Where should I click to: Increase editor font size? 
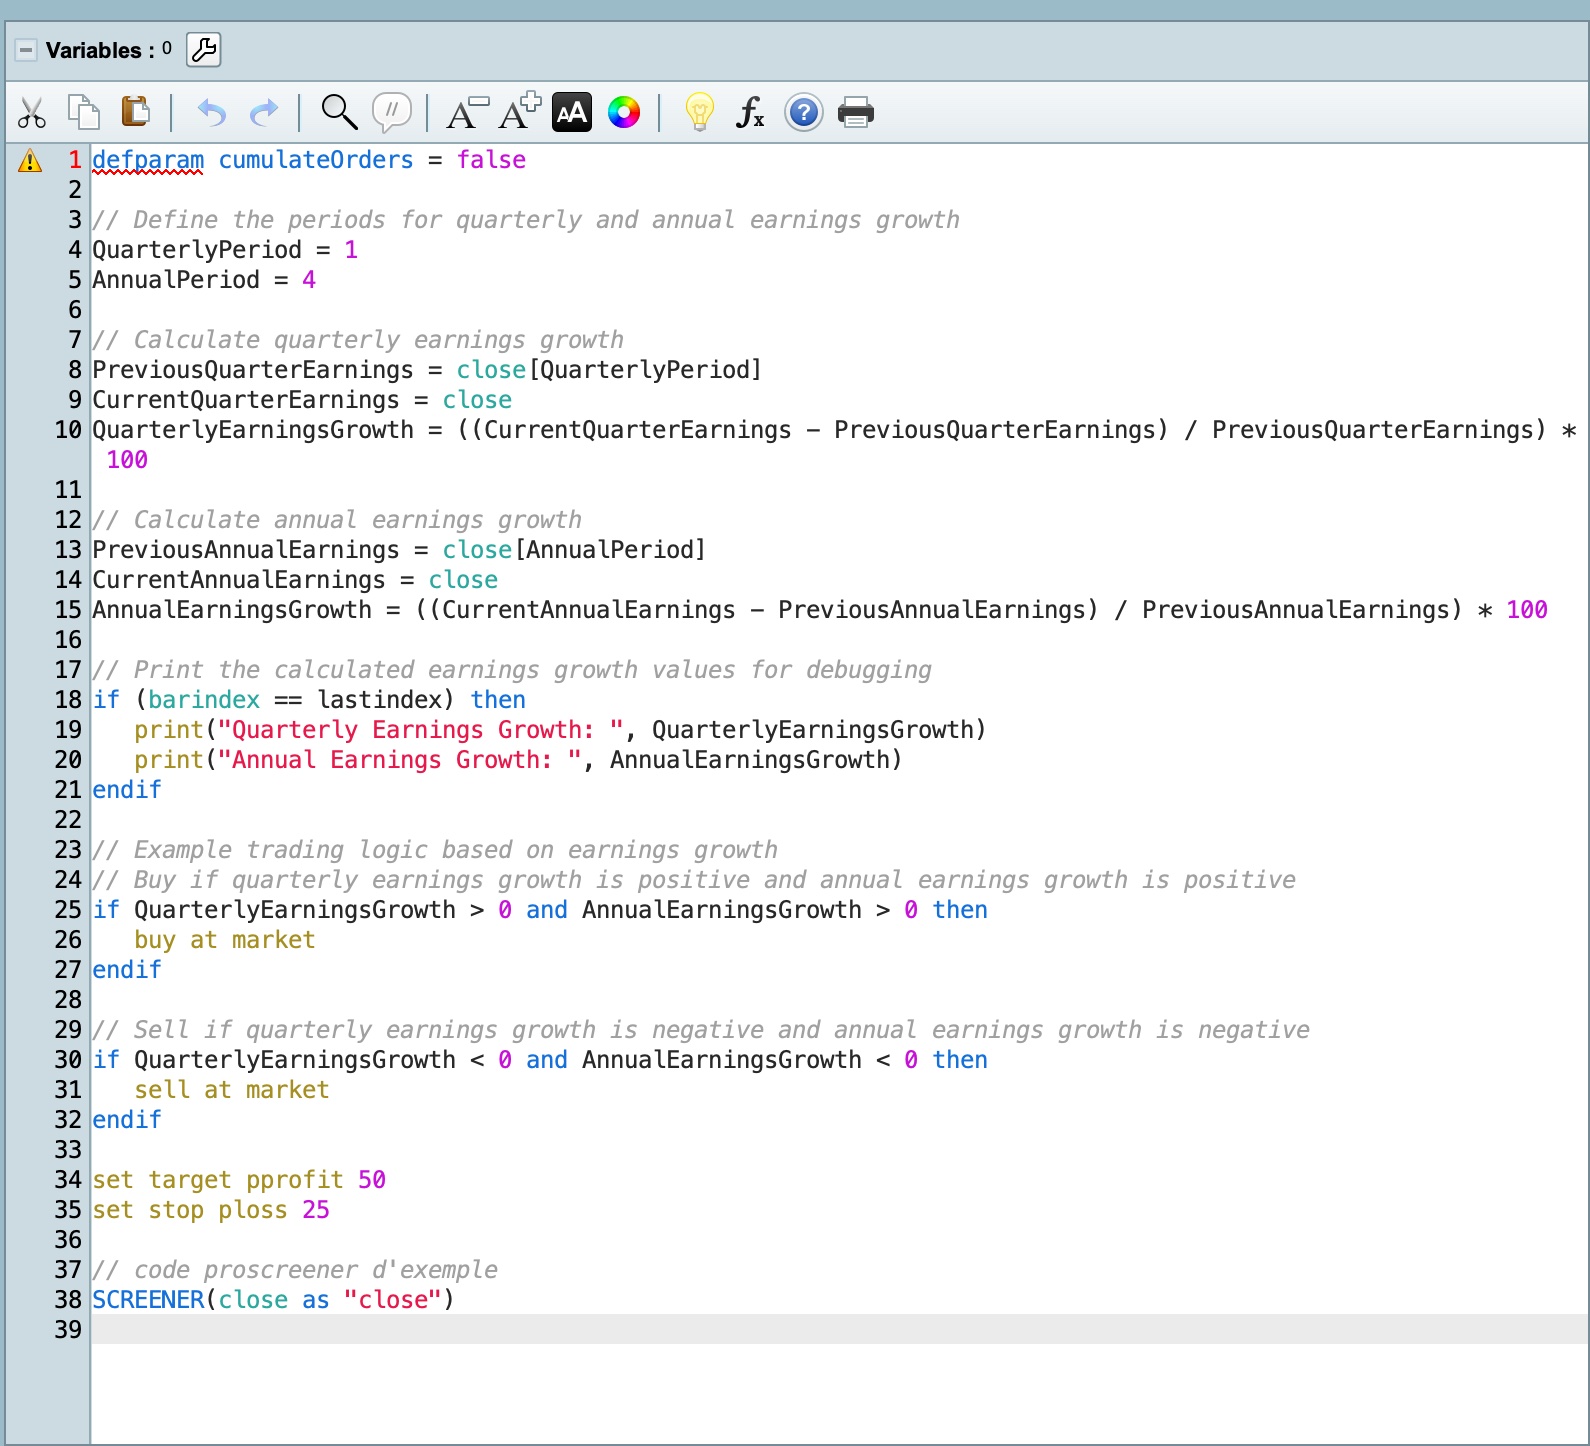coord(519,112)
